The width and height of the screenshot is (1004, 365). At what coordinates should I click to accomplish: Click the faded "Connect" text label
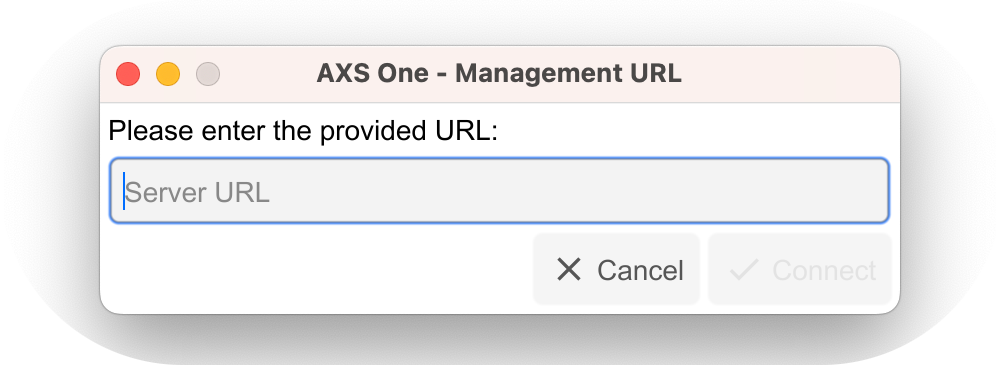pos(824,270)
